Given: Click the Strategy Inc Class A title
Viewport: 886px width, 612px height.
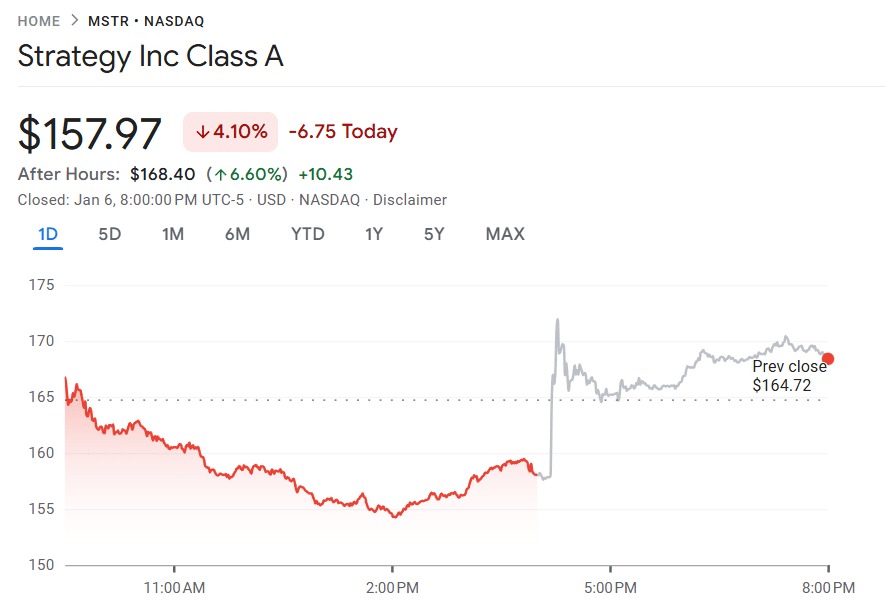Looking at the screenshot, I should click(150, 57).
